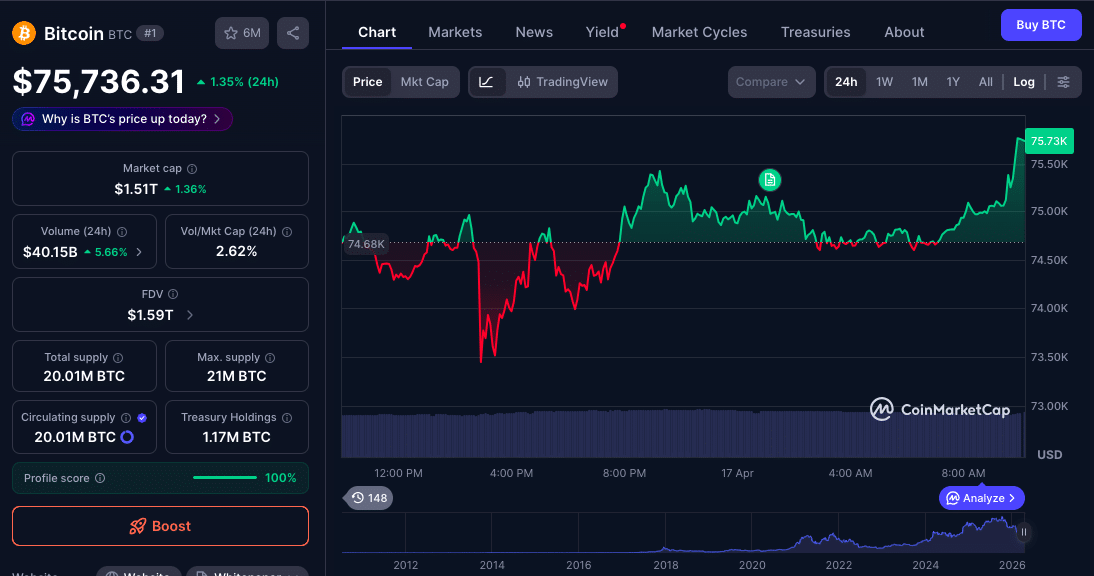The width and height of the screenshot is (1094, 576).
Task: Open the share options icon
Action: [293, 33]
